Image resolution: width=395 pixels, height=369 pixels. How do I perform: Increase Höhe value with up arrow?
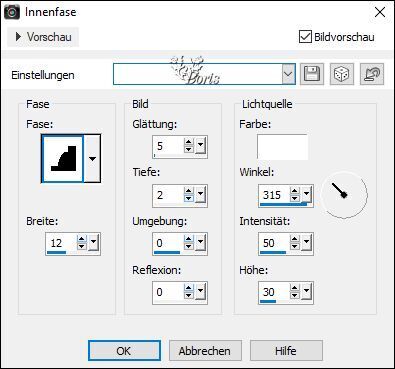coord(295,288)
